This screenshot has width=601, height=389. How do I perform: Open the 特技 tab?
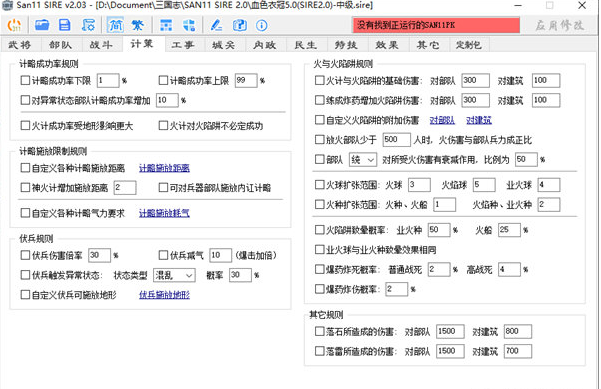coord(346,45)
